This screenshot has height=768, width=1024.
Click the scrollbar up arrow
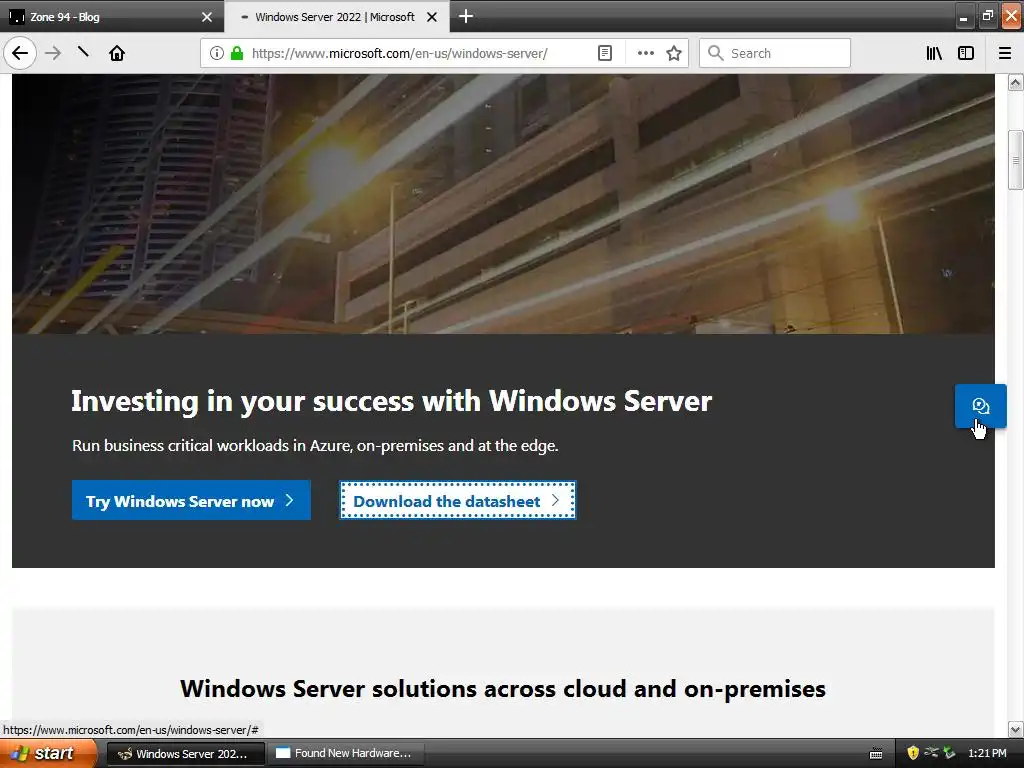click(1015, 82)
